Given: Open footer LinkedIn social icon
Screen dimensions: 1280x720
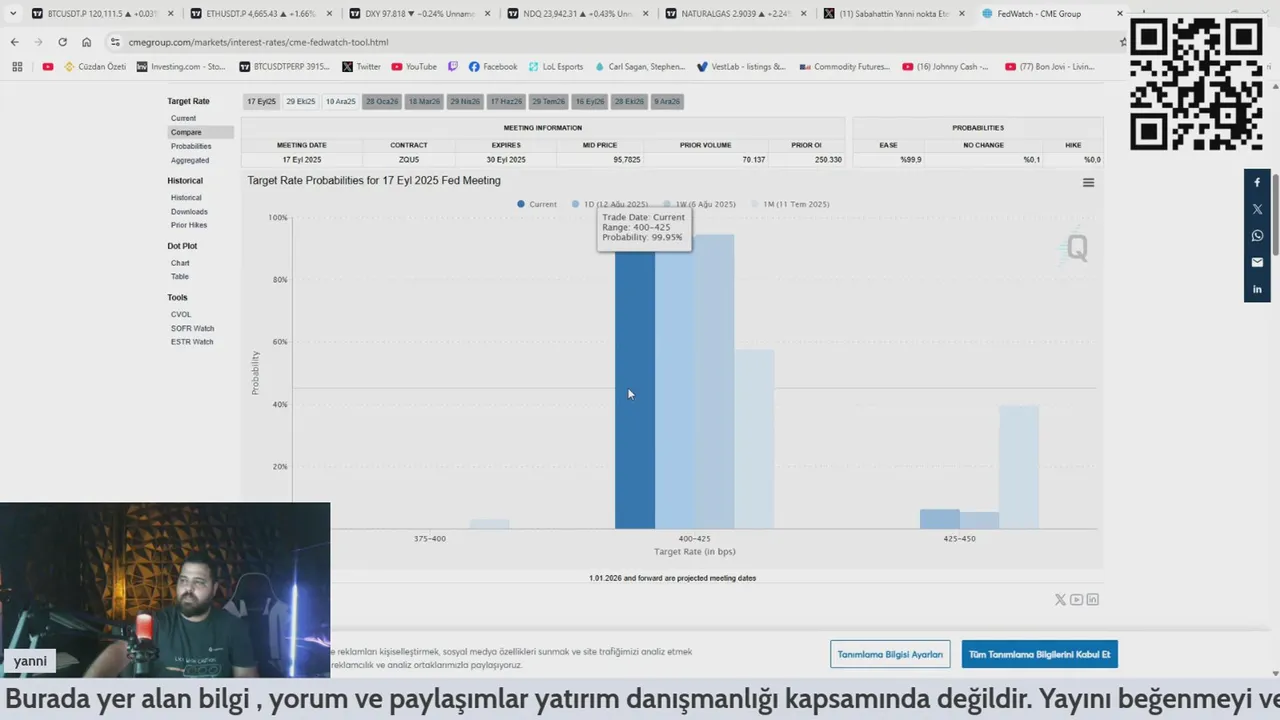Looking at the screenshot, I should coord(1092,600).
